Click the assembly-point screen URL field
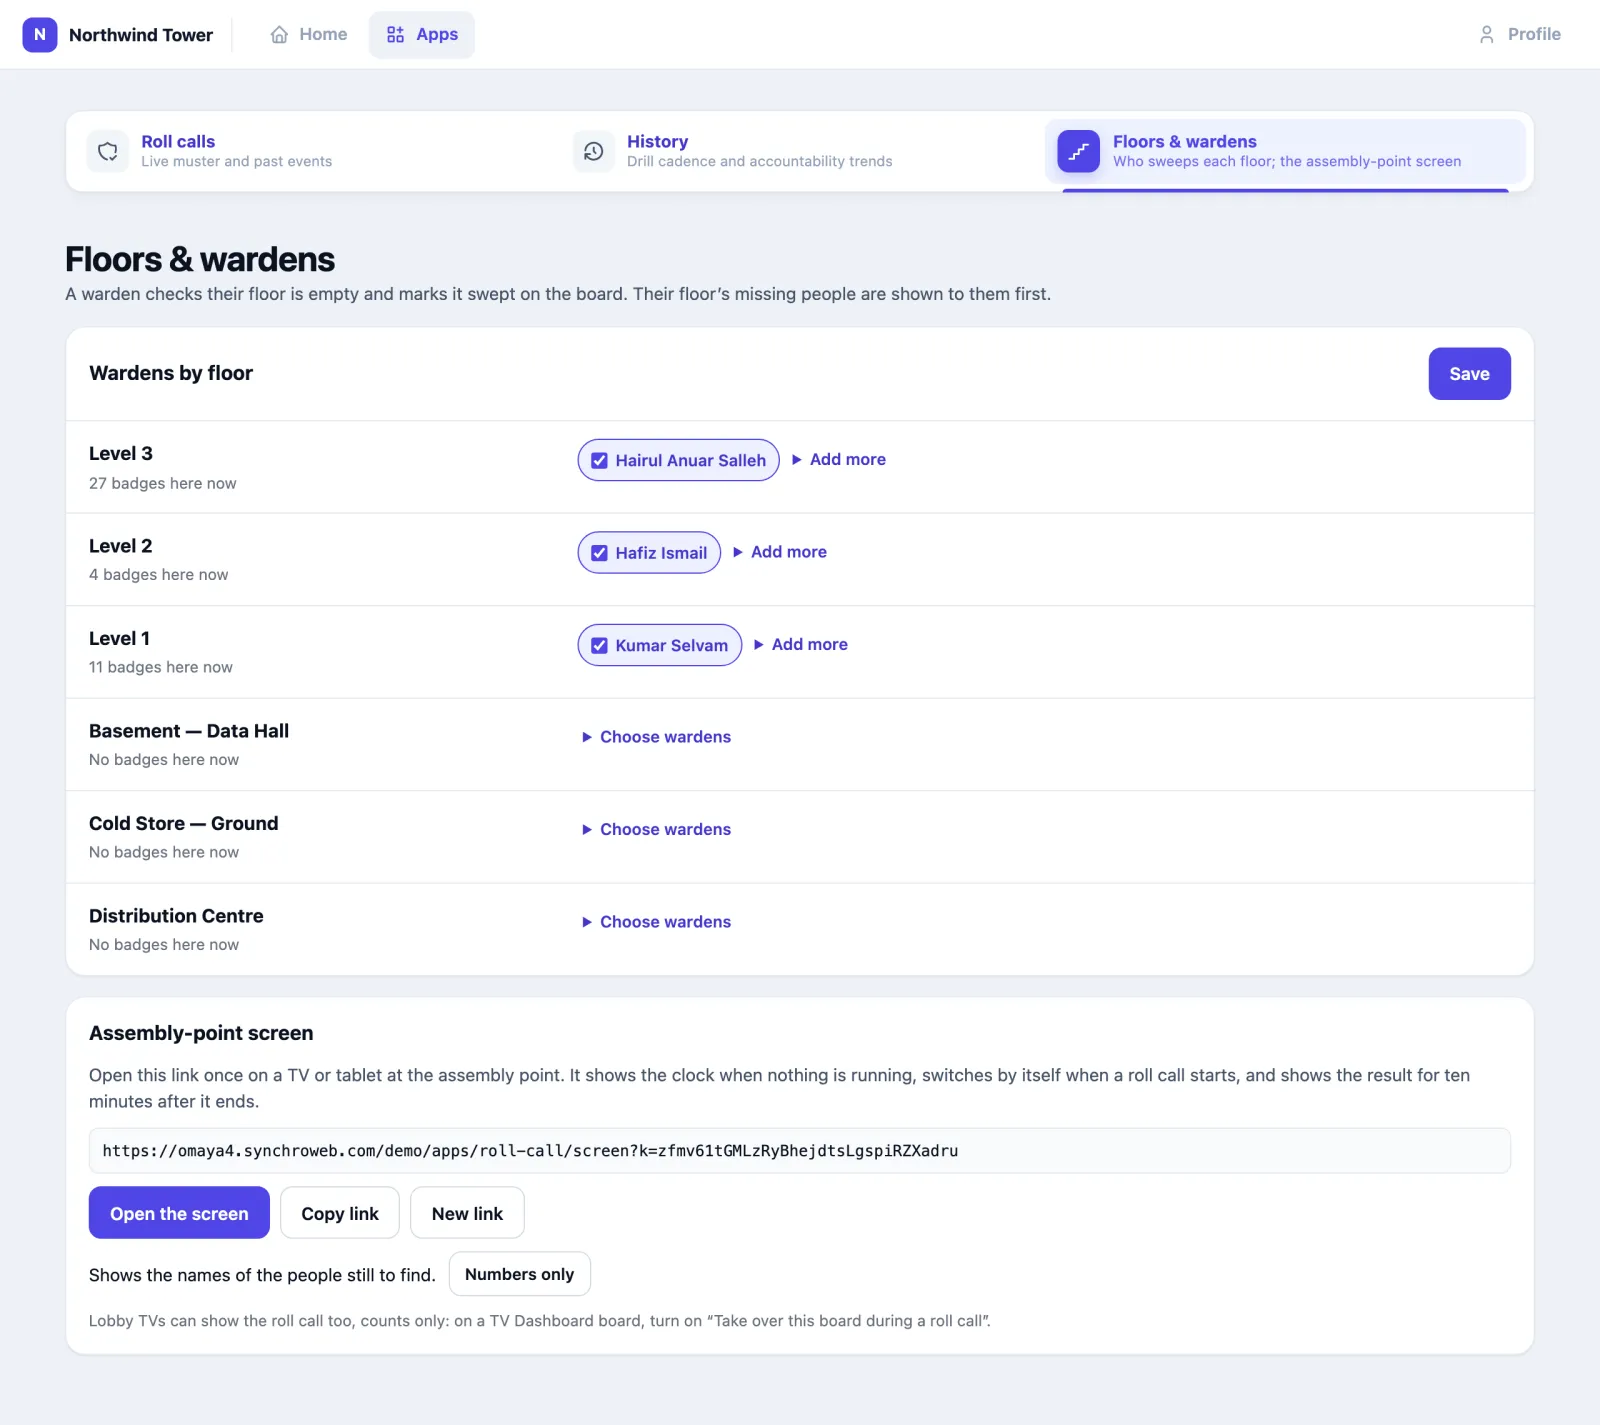The height and width of the screenshot is (1425, 1600). click(x=800, y=1151)
